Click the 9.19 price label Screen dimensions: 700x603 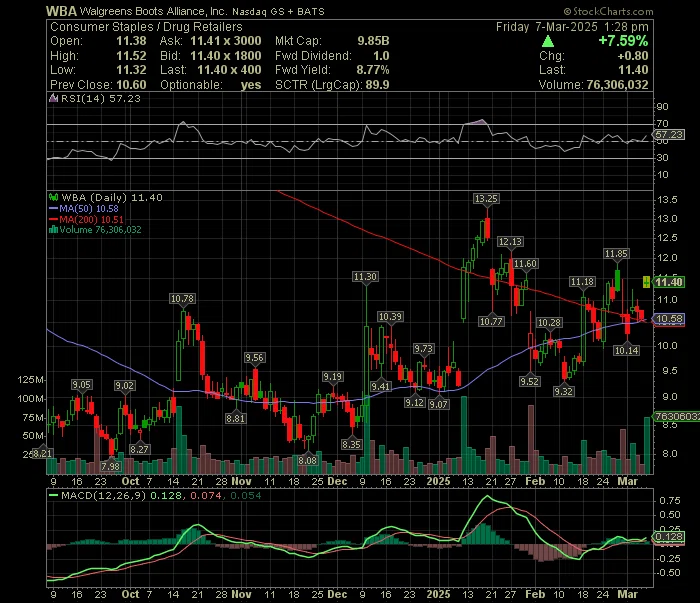point(333,377)
